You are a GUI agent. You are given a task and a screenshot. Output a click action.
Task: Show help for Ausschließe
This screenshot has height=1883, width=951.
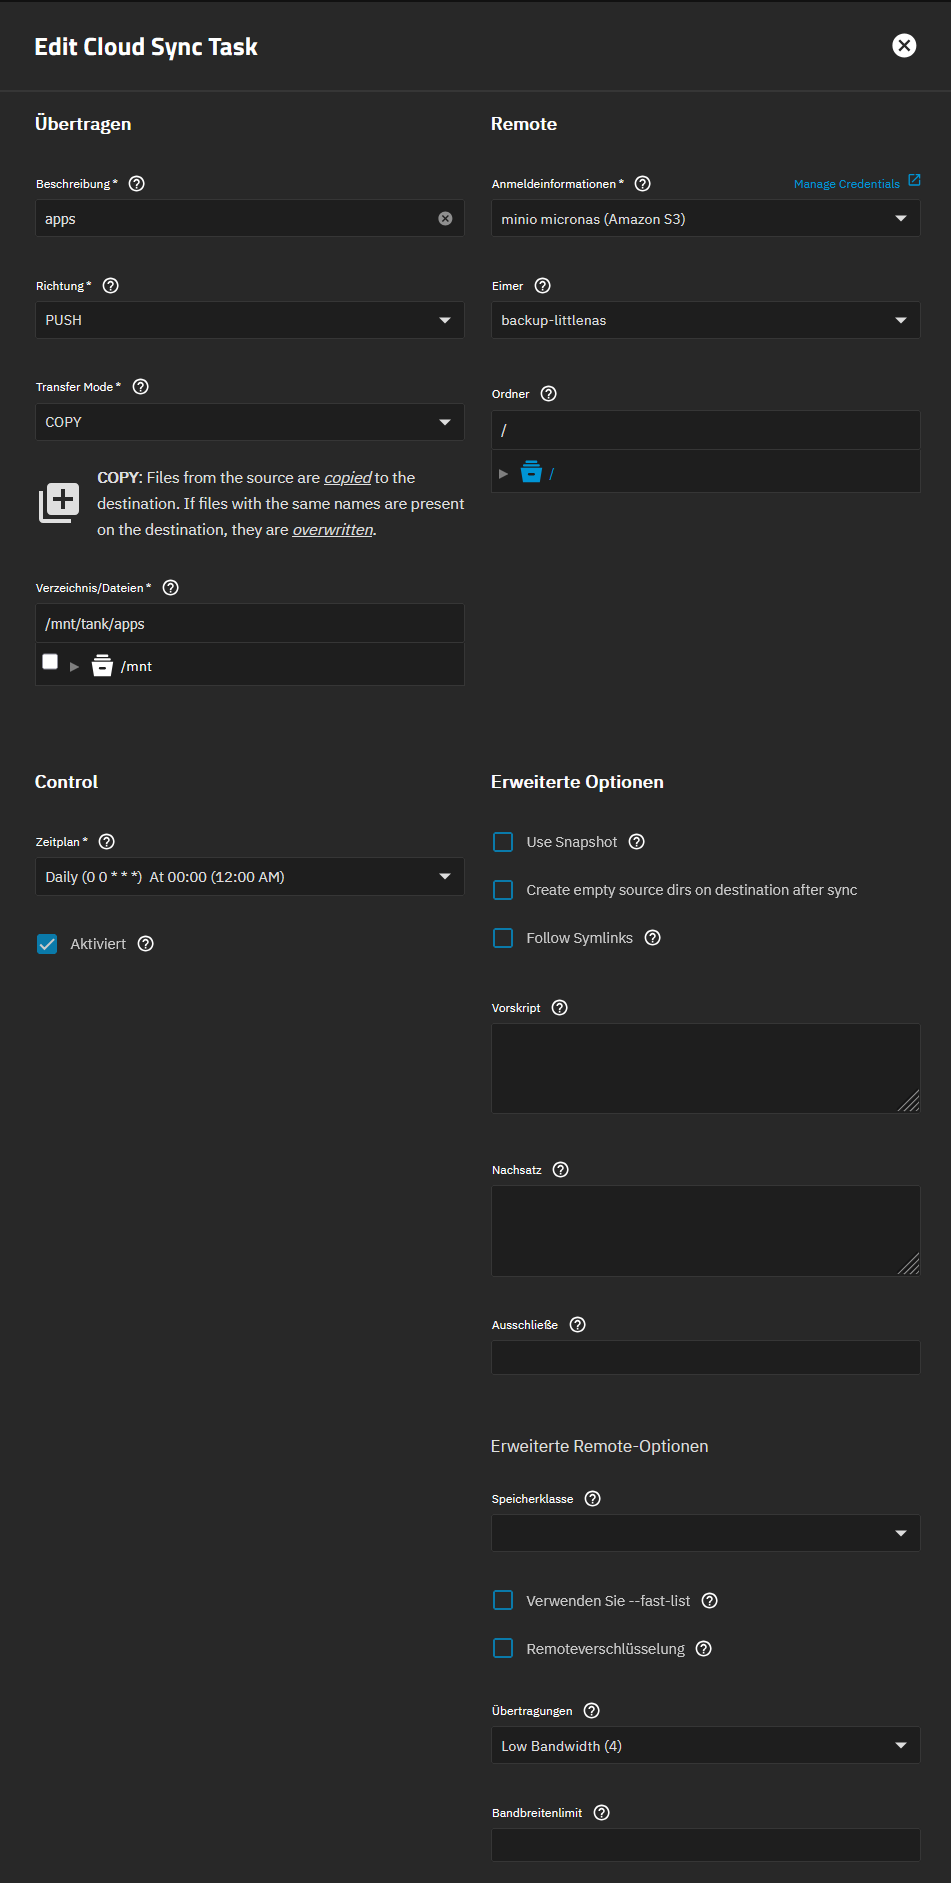(x=578, y=1325)
